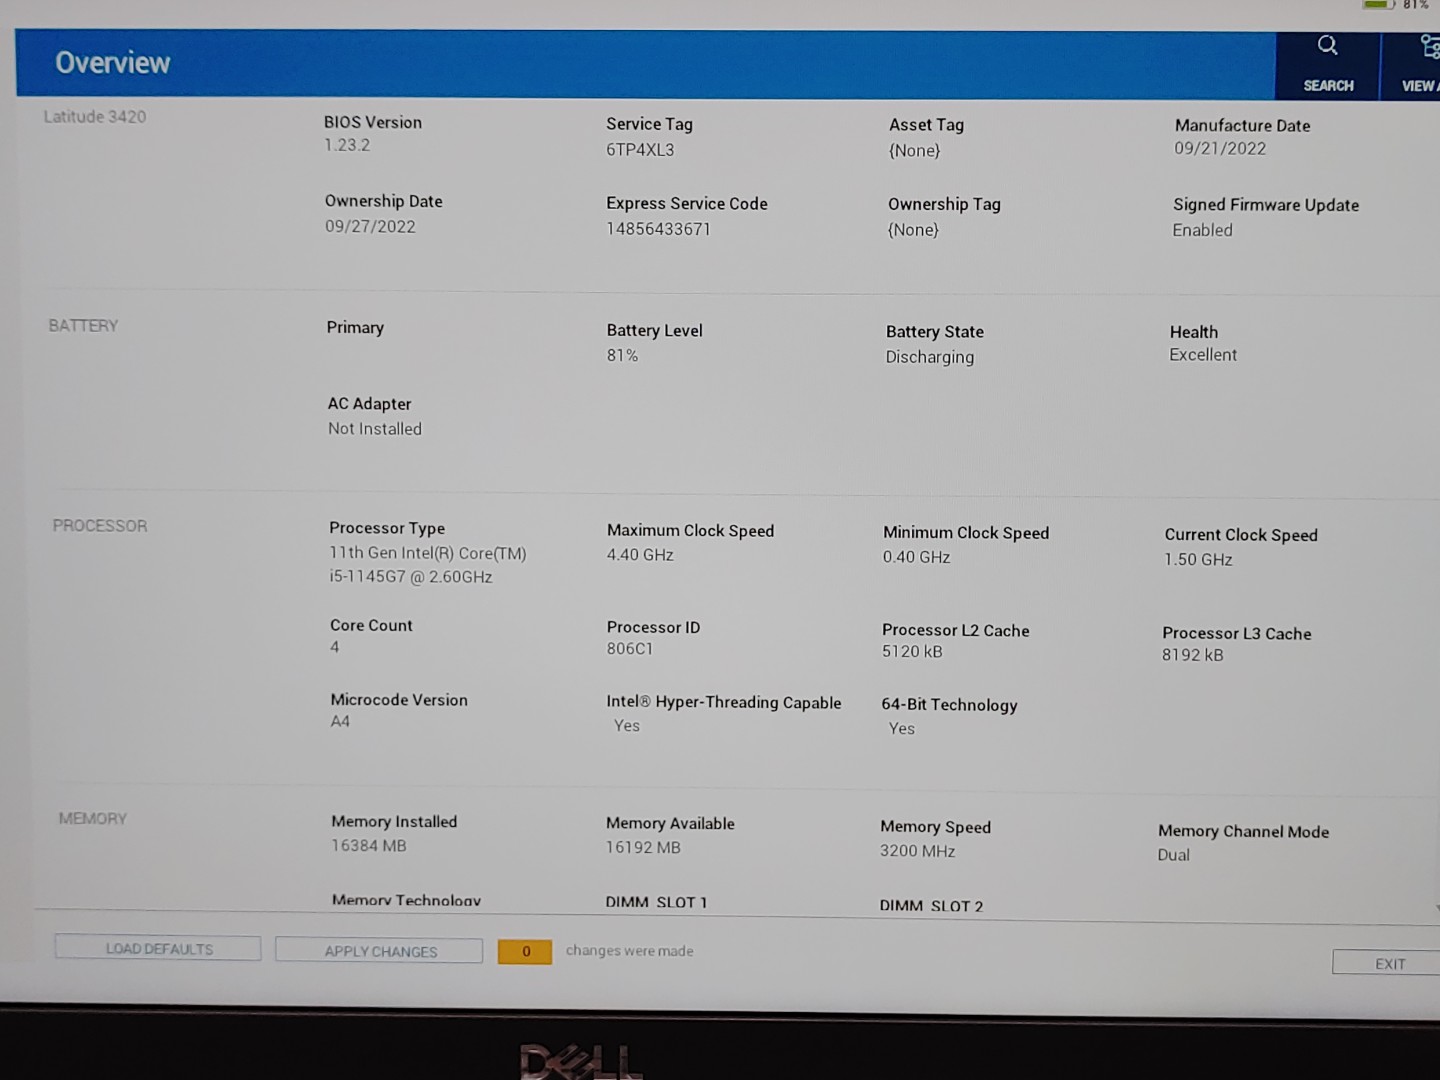Select the Overview header title
Viewport: 1440px width, 1080px height.
[113, 63]
